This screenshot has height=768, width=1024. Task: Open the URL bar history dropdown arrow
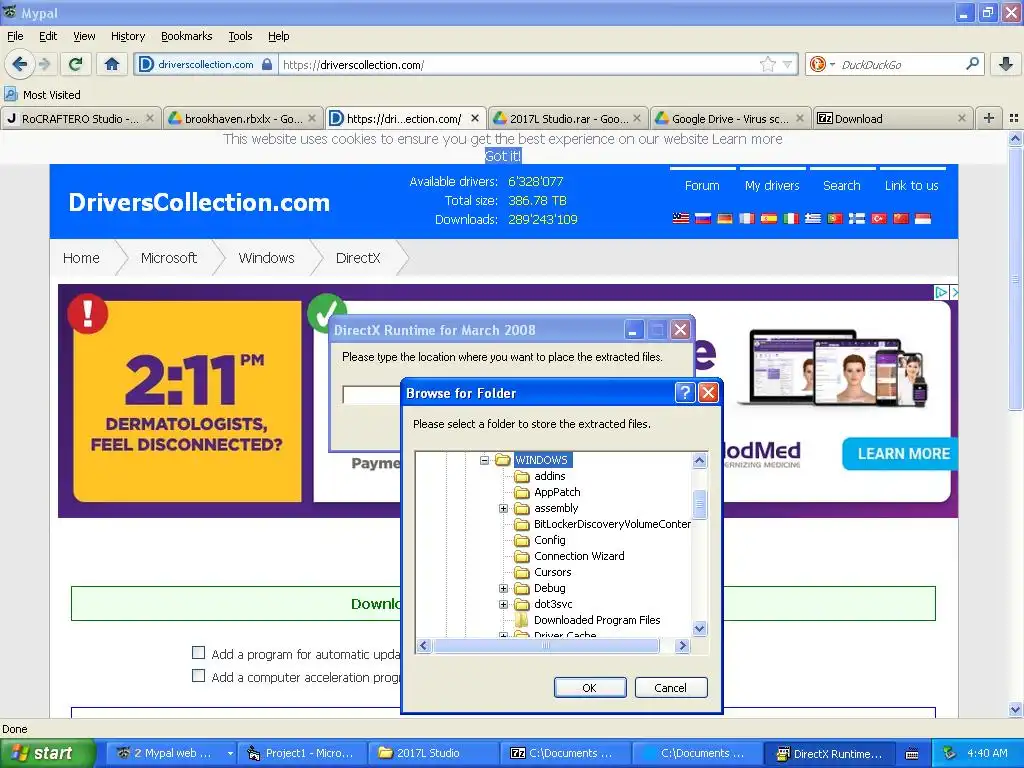coord(788,64)
